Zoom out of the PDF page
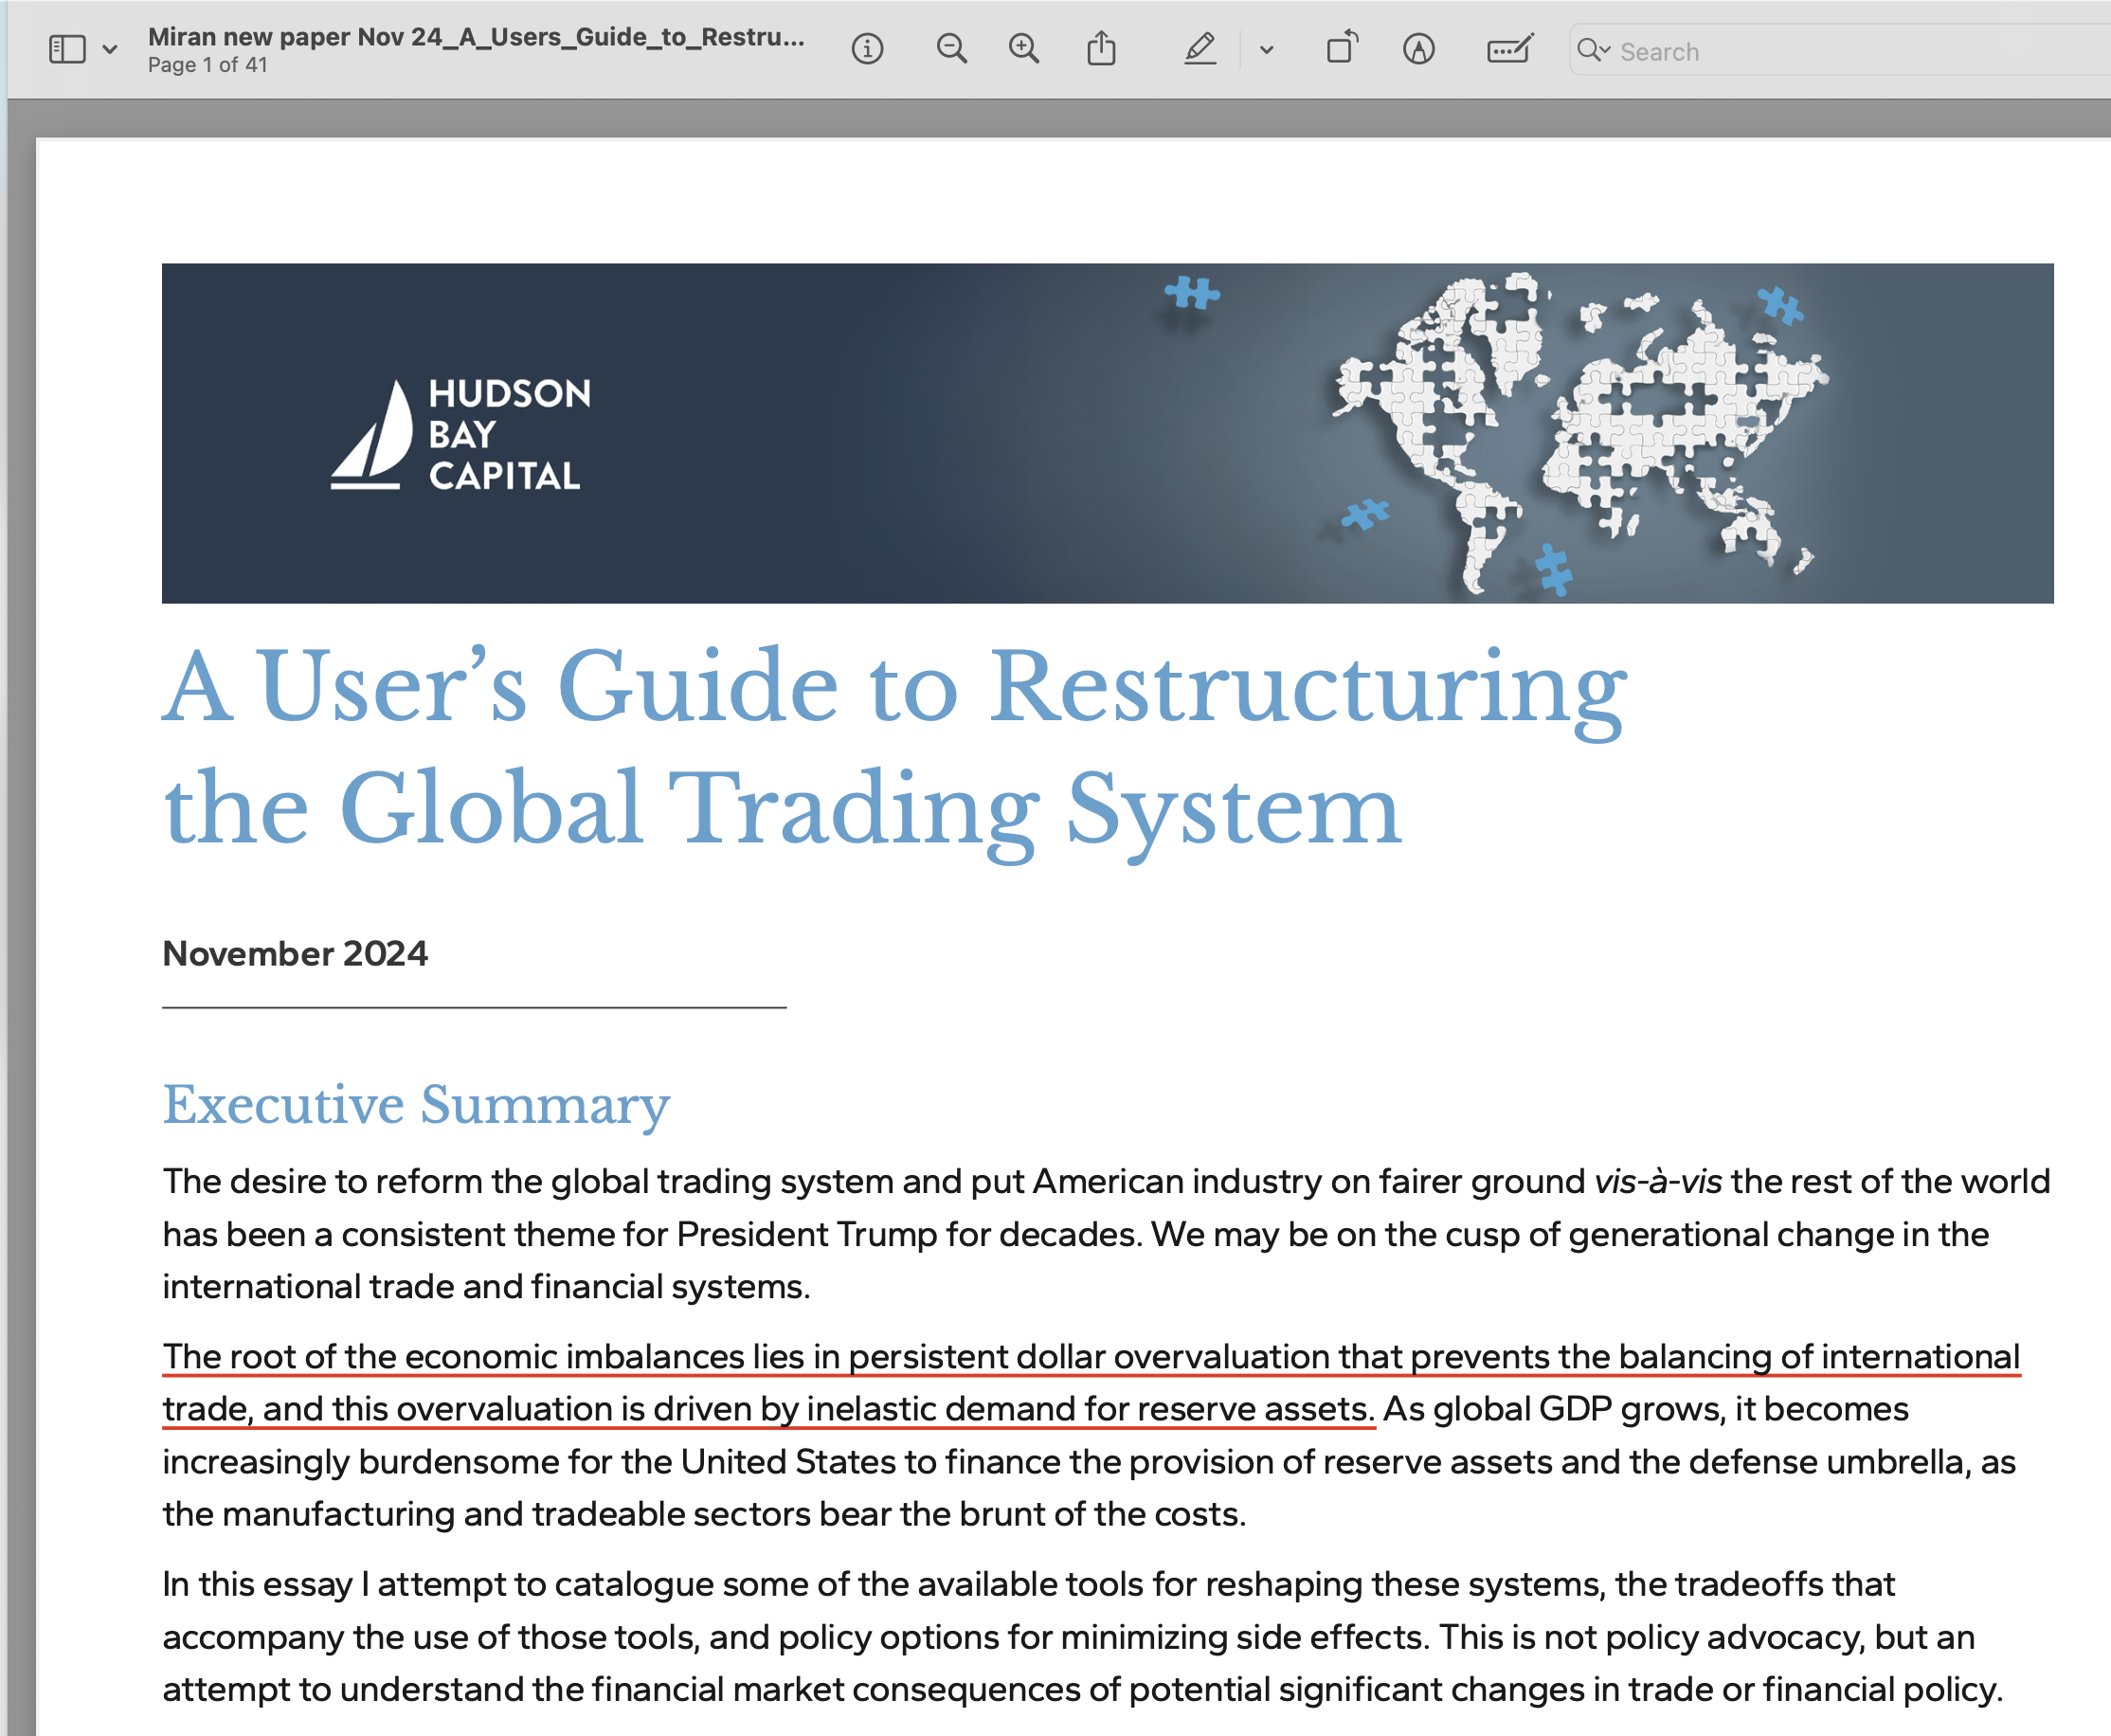This screenshot has height=1736, width=2111. point(951,49)
